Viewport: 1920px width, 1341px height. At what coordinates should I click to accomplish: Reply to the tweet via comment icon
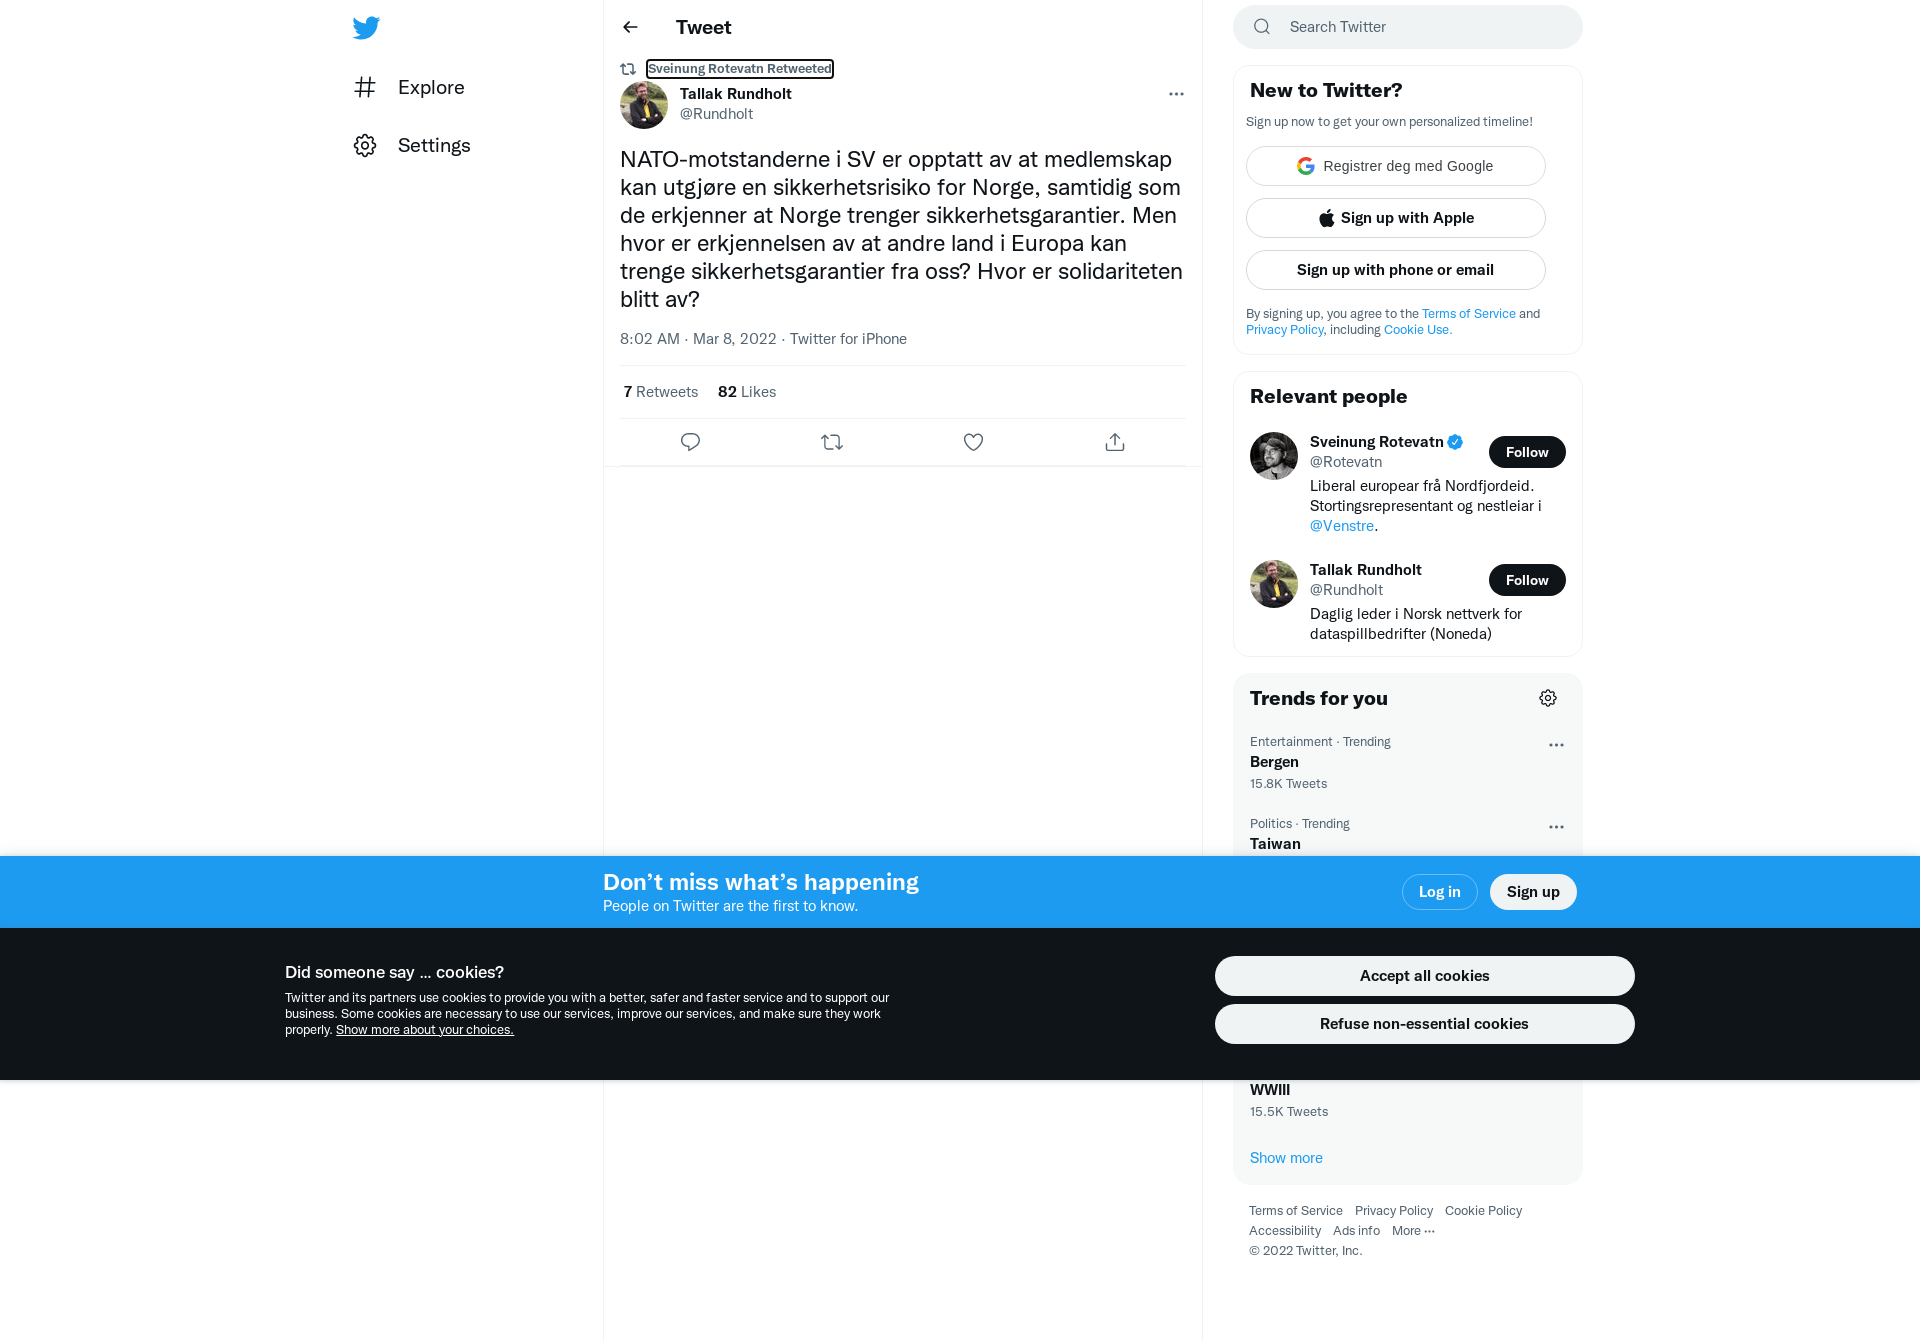click(690, 442)
